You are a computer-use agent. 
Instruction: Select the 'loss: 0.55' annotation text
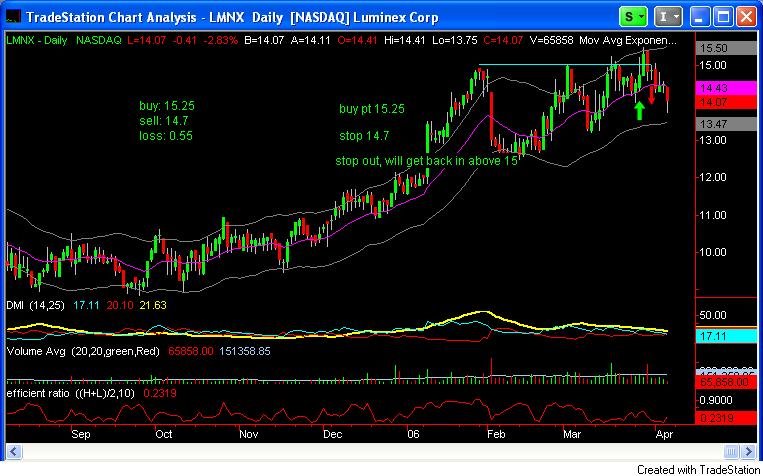(165, 136)
